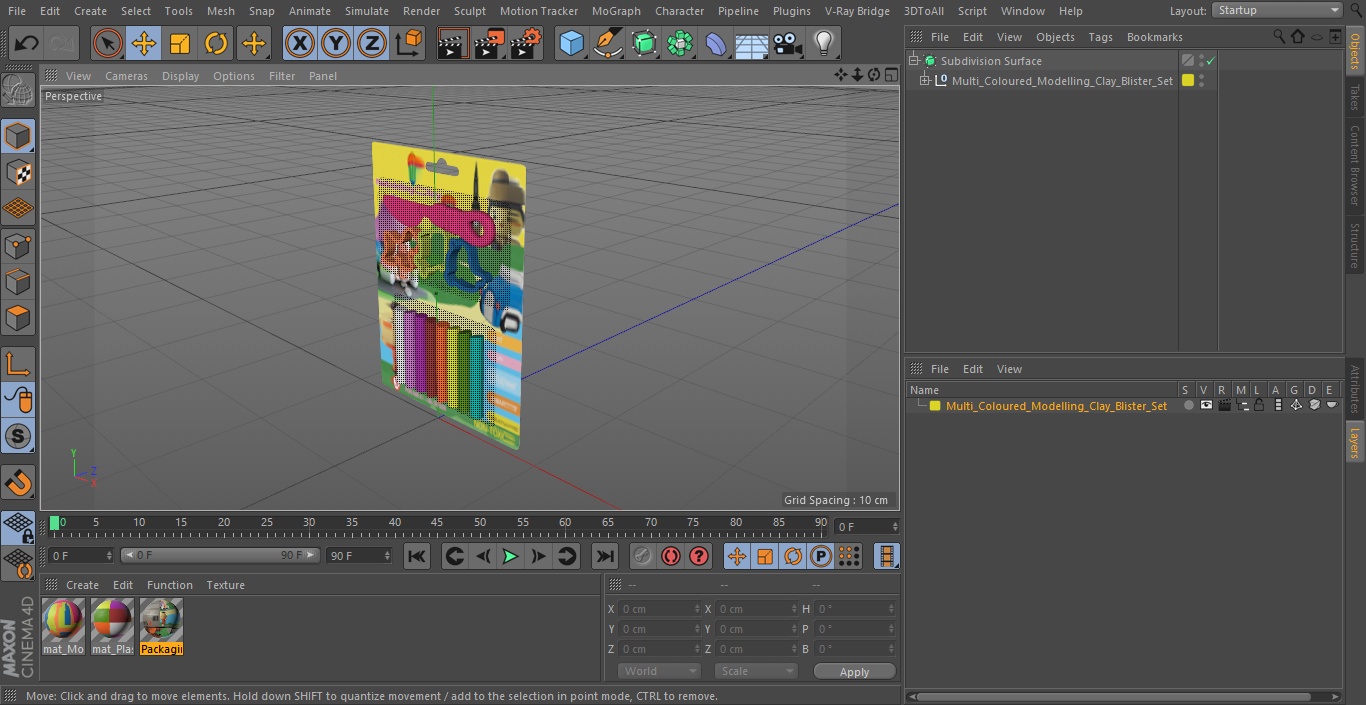Image resolution: width=1366 pixels, height=705 pixels.
Task: Activate the Scale tool
Action: point(180,43)
